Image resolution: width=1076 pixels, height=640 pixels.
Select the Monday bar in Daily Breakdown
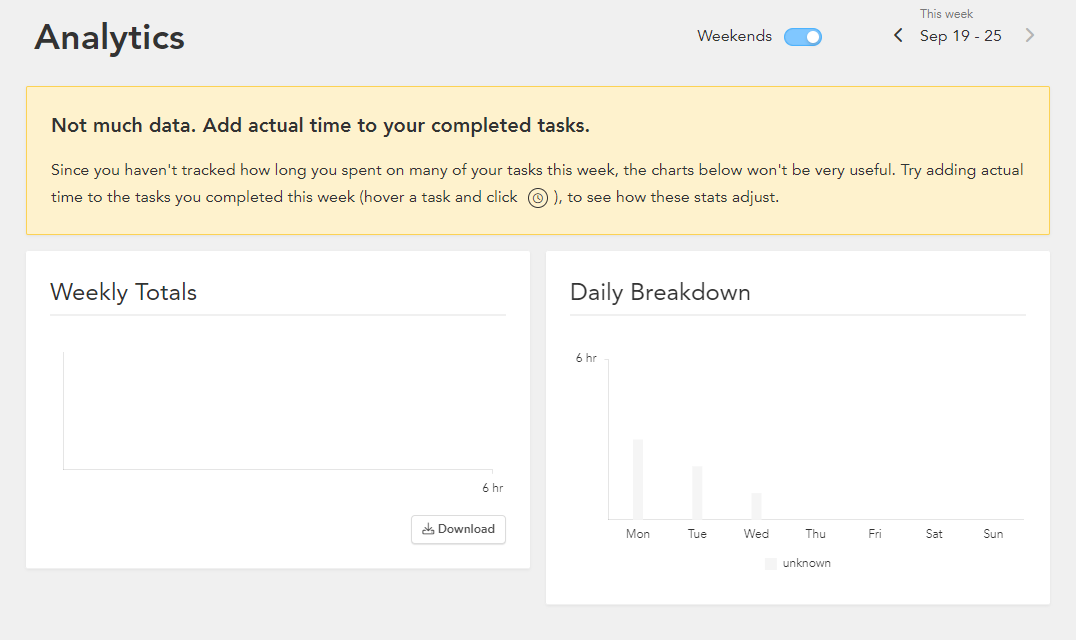(x=638, y=479)
